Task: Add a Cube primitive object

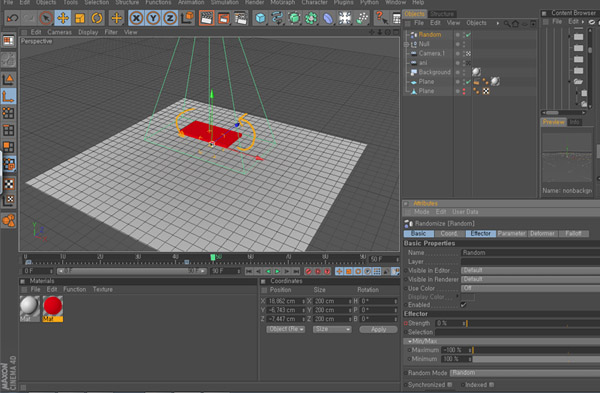Action: [260, 18]
